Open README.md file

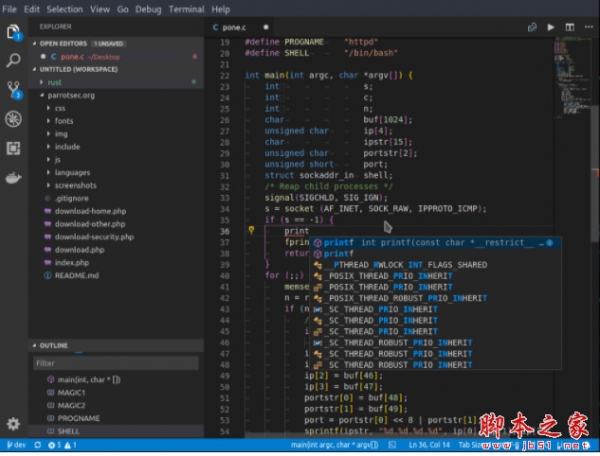pos(116,275)
